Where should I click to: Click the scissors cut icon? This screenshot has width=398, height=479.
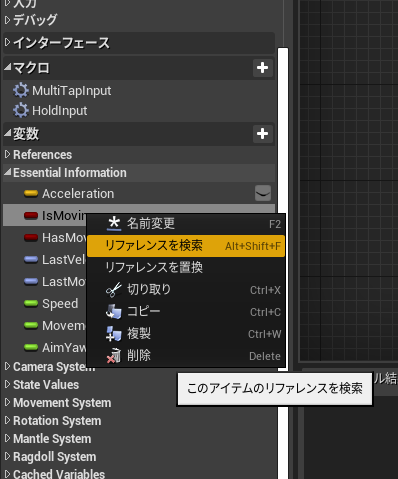[114, 290]
